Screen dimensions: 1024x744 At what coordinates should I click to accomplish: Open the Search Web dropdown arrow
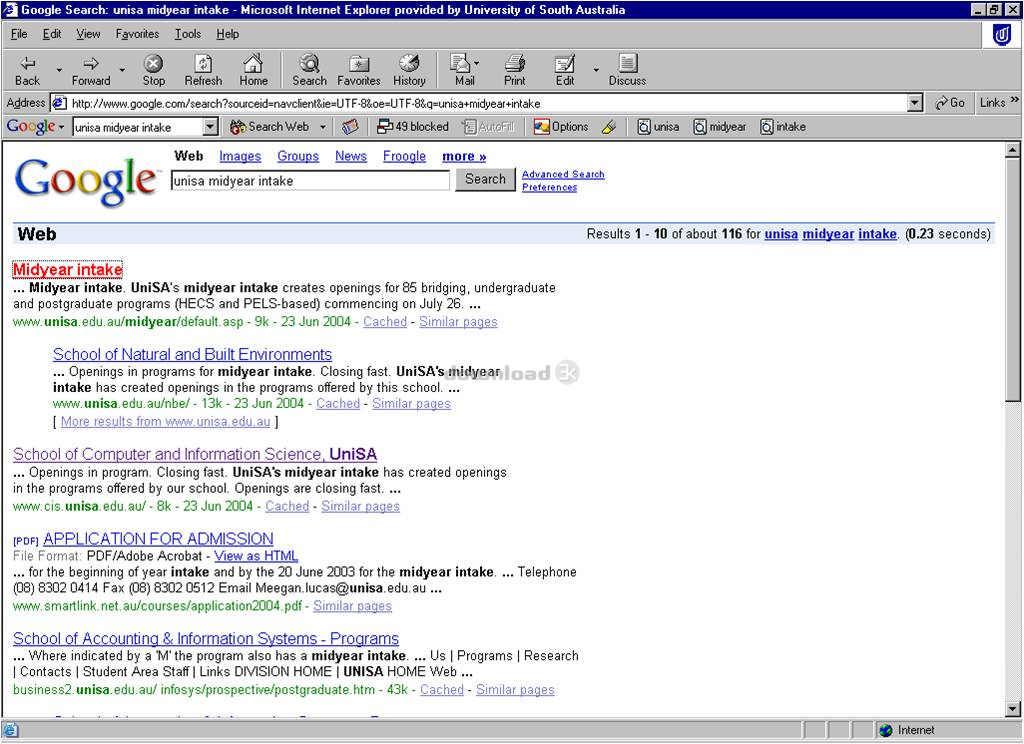322,127
